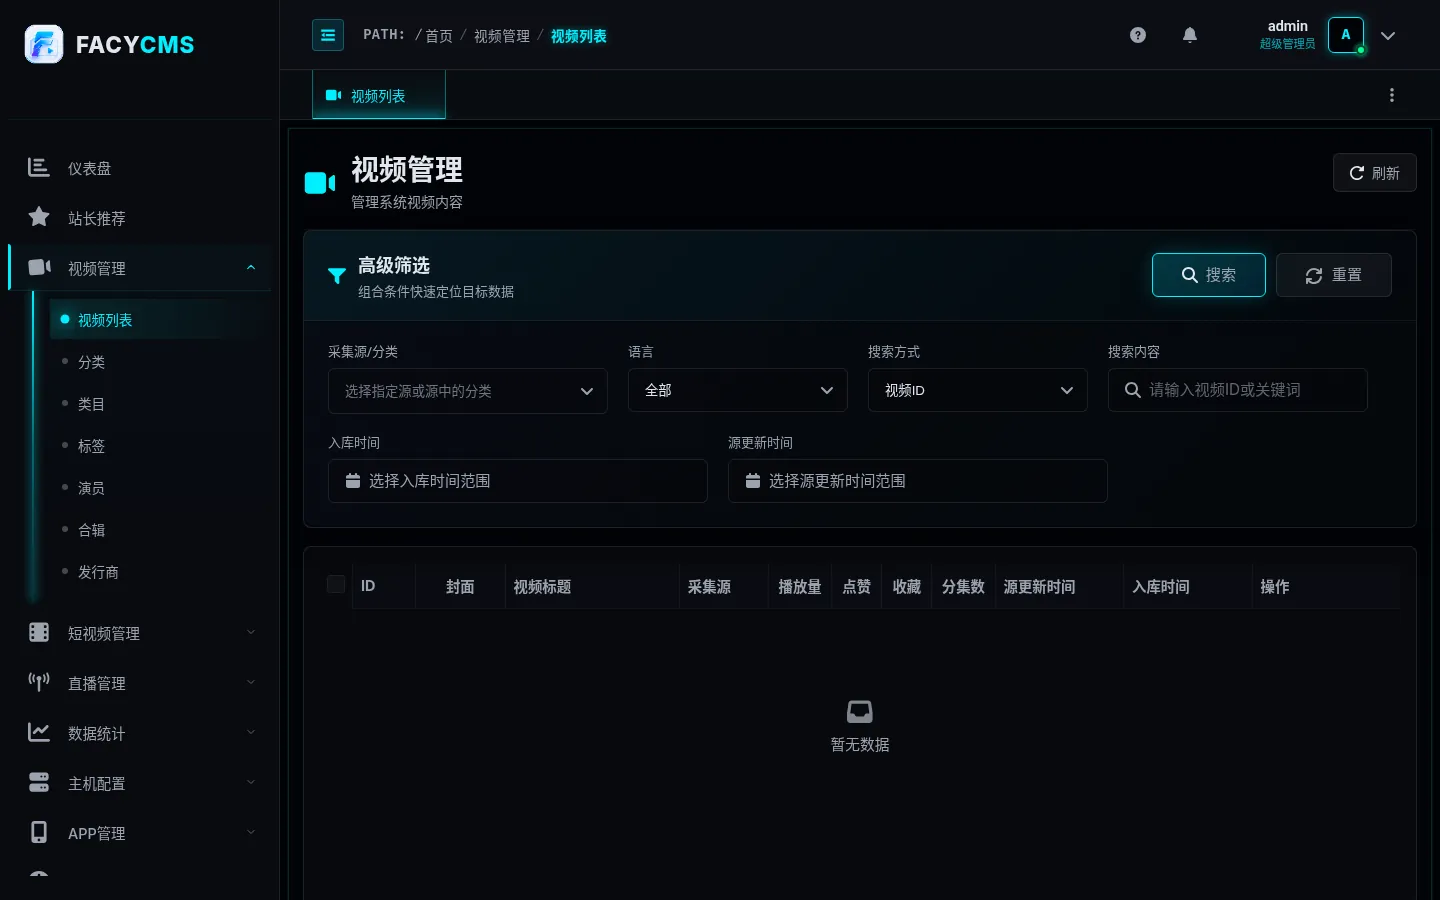Click the 重置 reset button
The width and height of the screenshot is (1440, 900).
pos(1334,275)
